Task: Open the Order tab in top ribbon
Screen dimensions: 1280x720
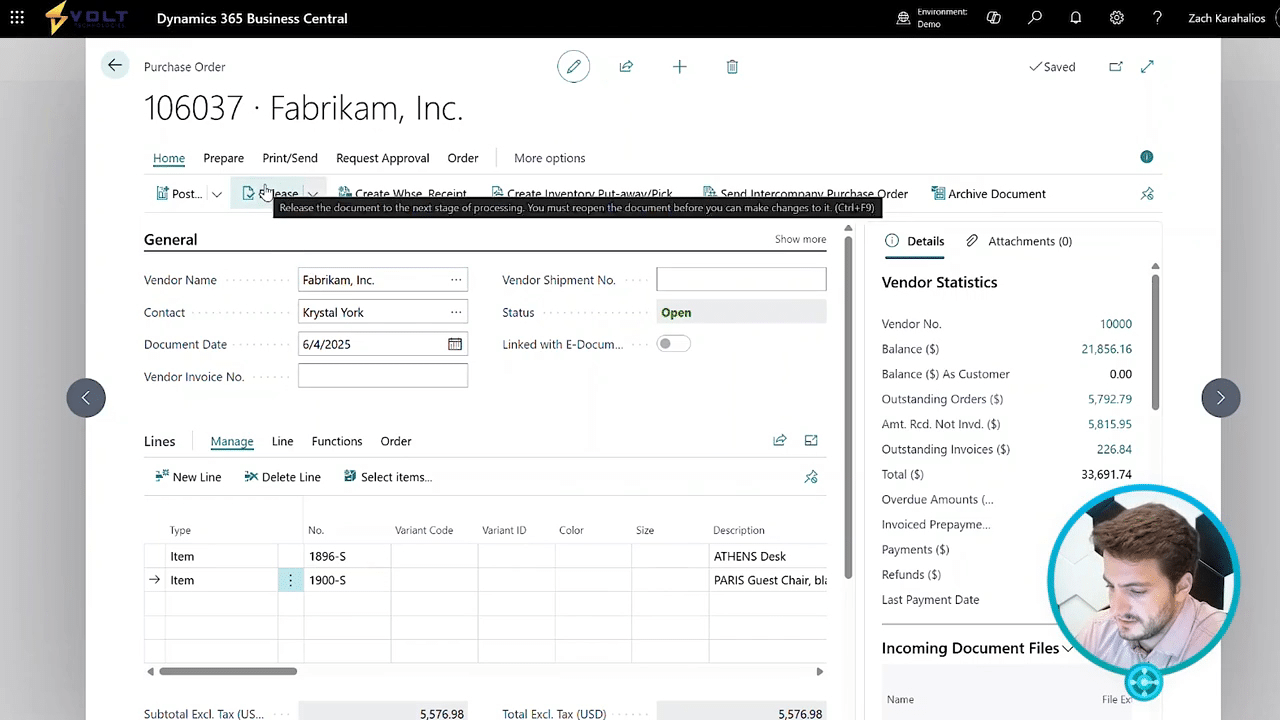Action: tap(463, 158)
